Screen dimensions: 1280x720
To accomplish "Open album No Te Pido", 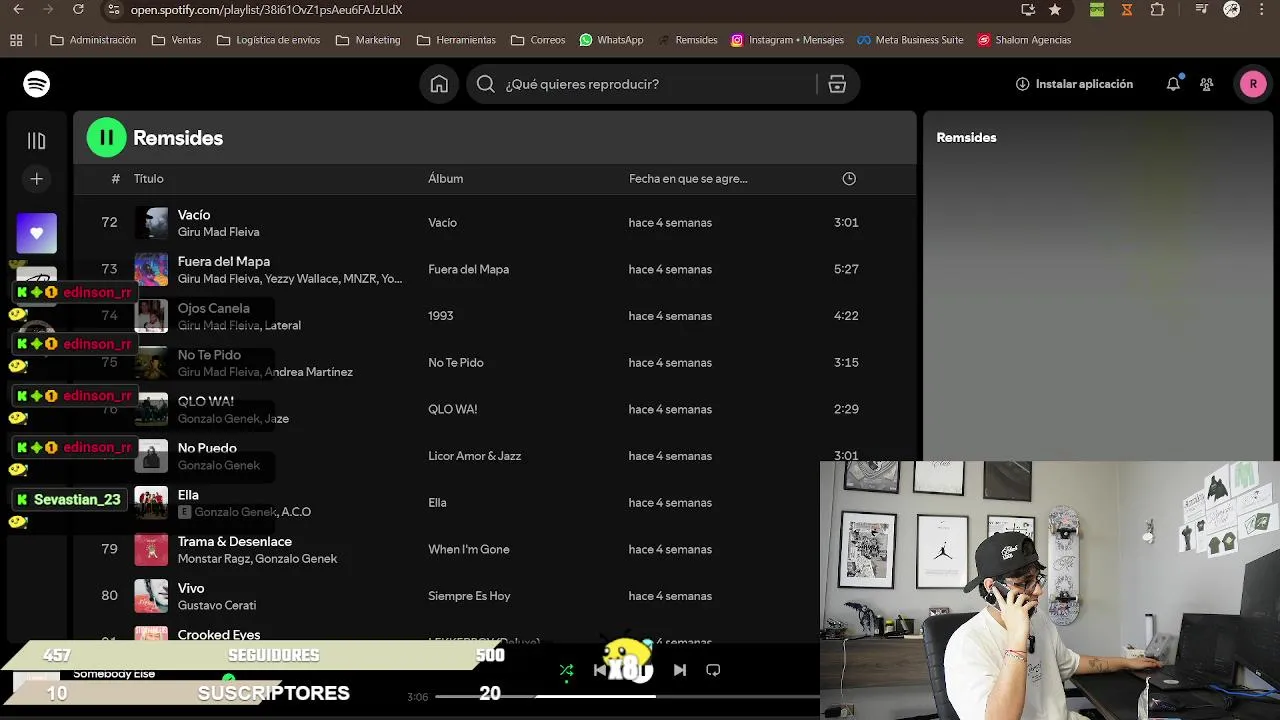I will tap(455, 363).
